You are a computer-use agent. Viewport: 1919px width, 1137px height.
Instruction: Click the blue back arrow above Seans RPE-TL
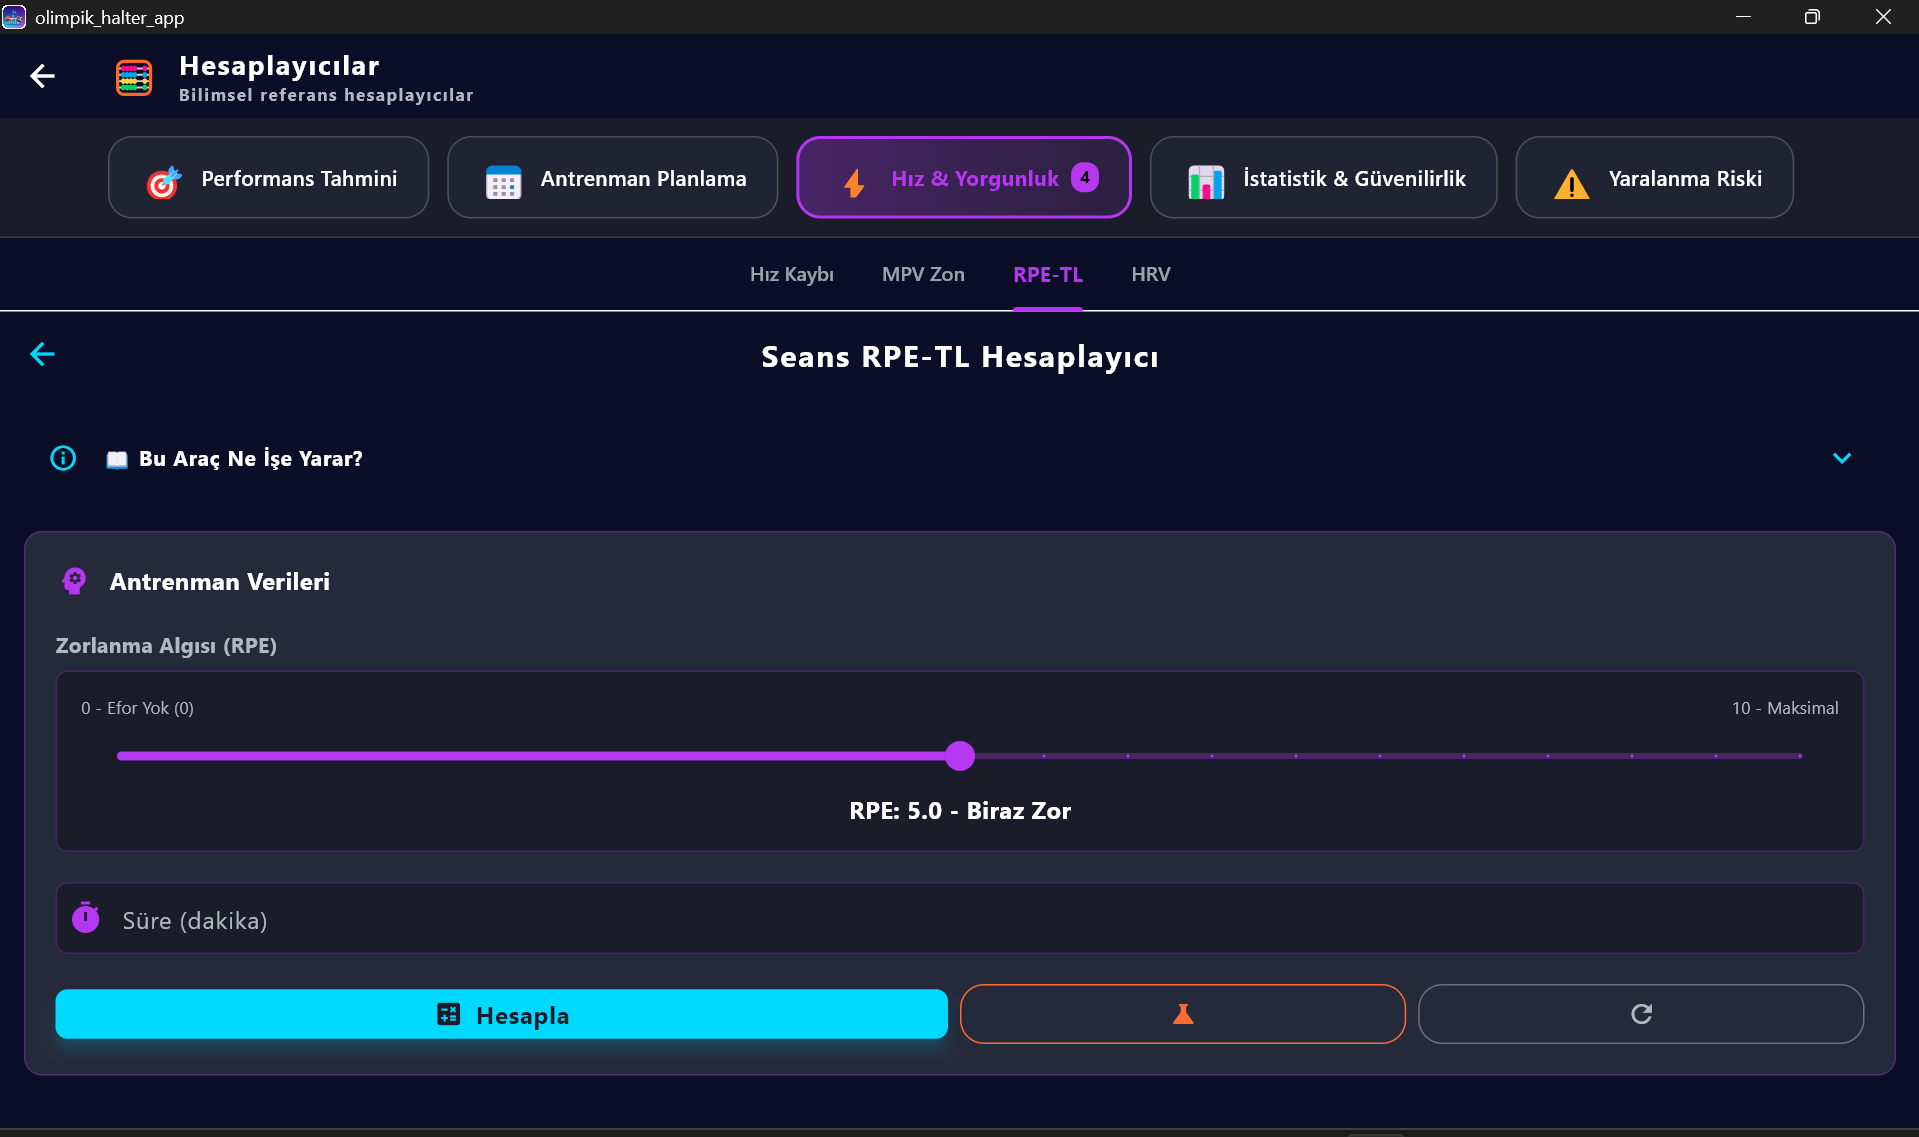pyautogui.click(x=42, y=354)
